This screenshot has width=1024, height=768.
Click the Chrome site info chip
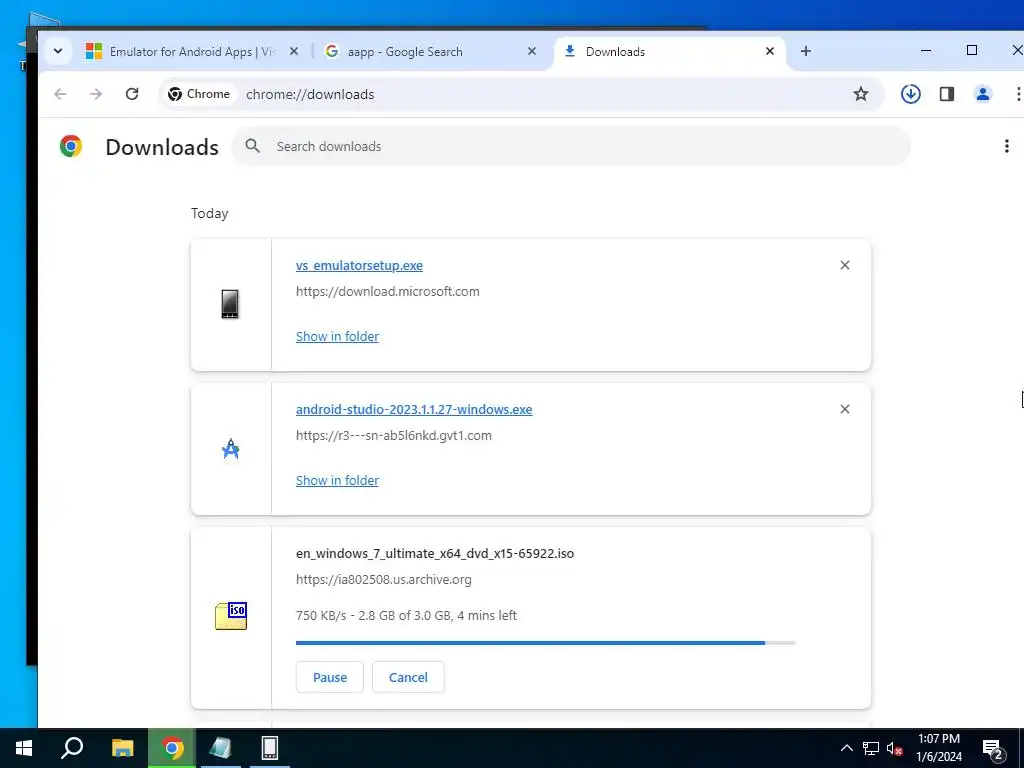[199, 94]
